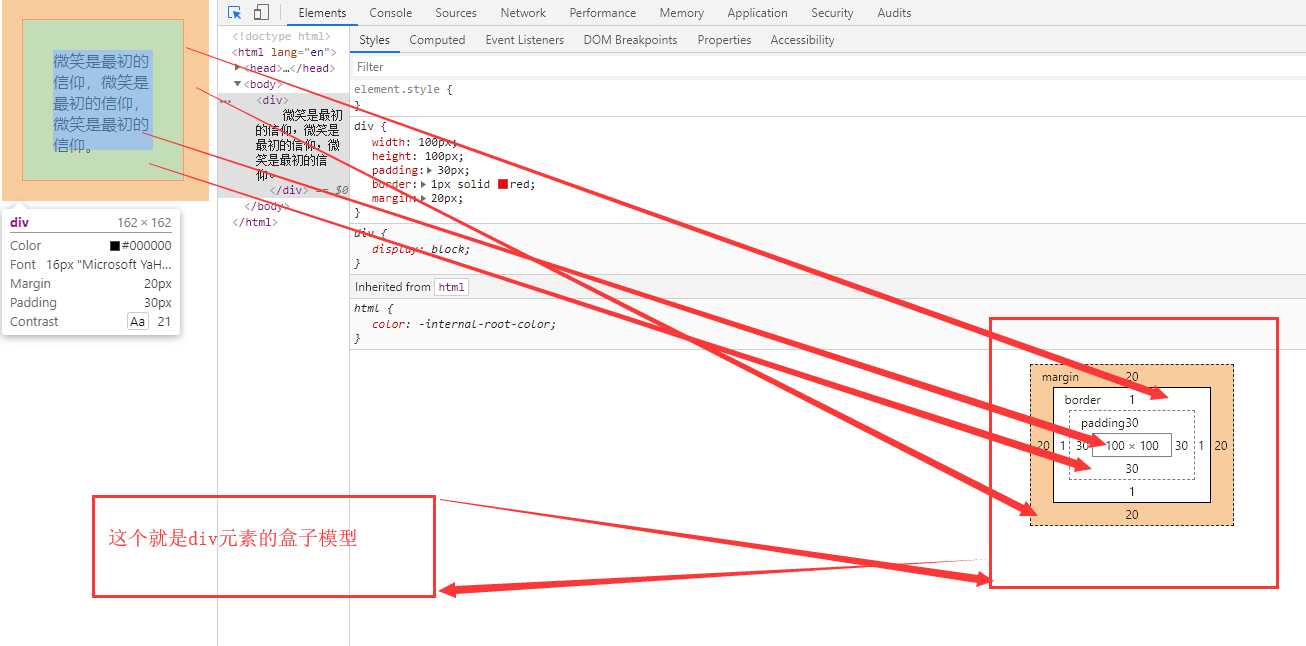The width and height of the screenshot is (1306, 646).
Task: Click the Font row in element tooltip
Action: pyautogui.click(x=91, y=265)
